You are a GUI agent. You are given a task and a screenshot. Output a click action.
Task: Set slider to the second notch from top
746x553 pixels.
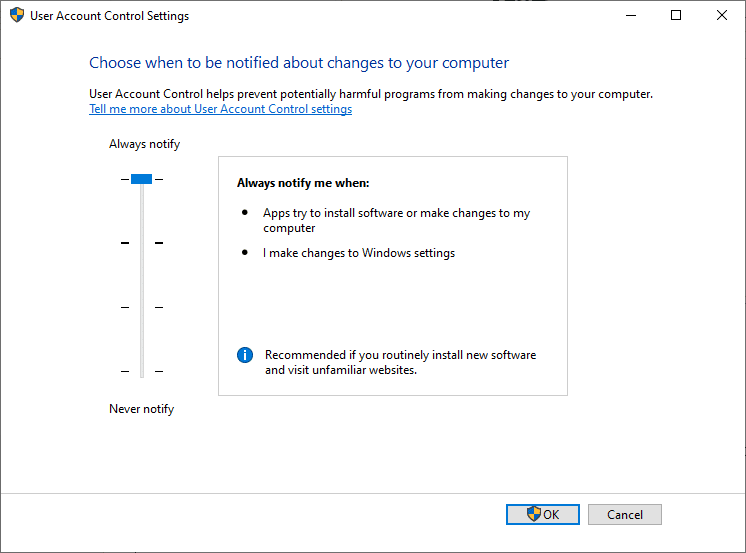click(x=141, y=243)
